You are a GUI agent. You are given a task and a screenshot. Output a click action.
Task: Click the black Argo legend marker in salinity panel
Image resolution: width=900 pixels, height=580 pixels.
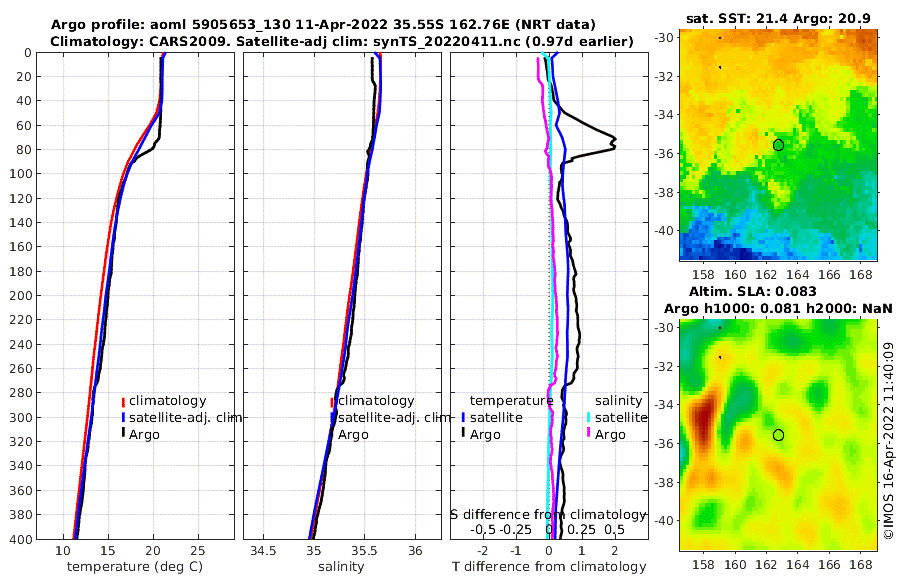pos(332,434)
